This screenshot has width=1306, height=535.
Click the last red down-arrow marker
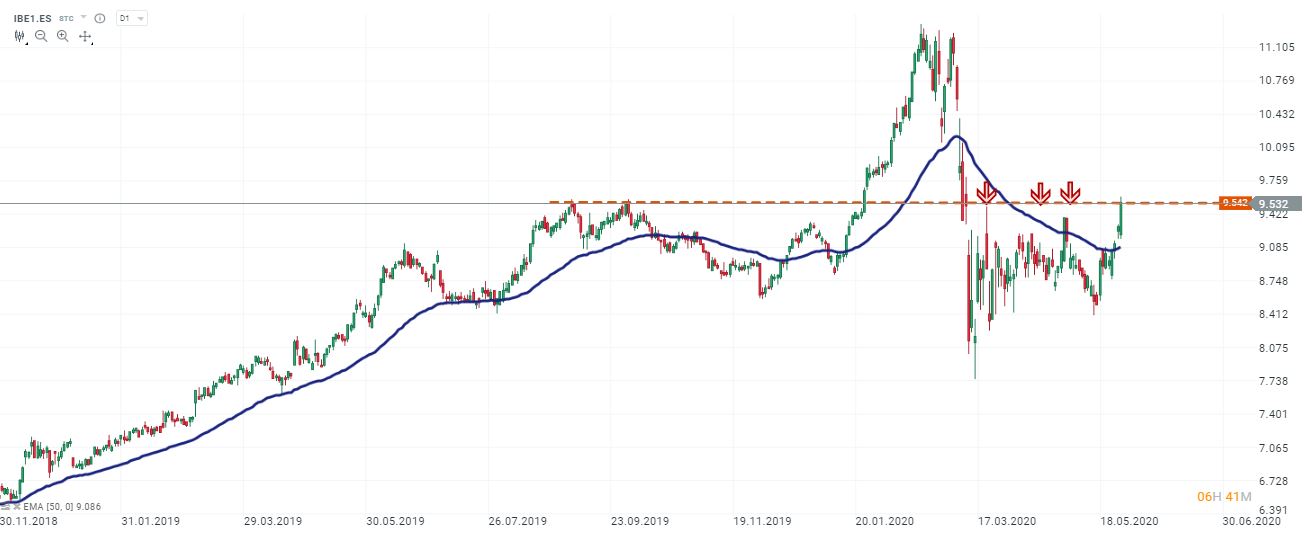point(1071,191)
